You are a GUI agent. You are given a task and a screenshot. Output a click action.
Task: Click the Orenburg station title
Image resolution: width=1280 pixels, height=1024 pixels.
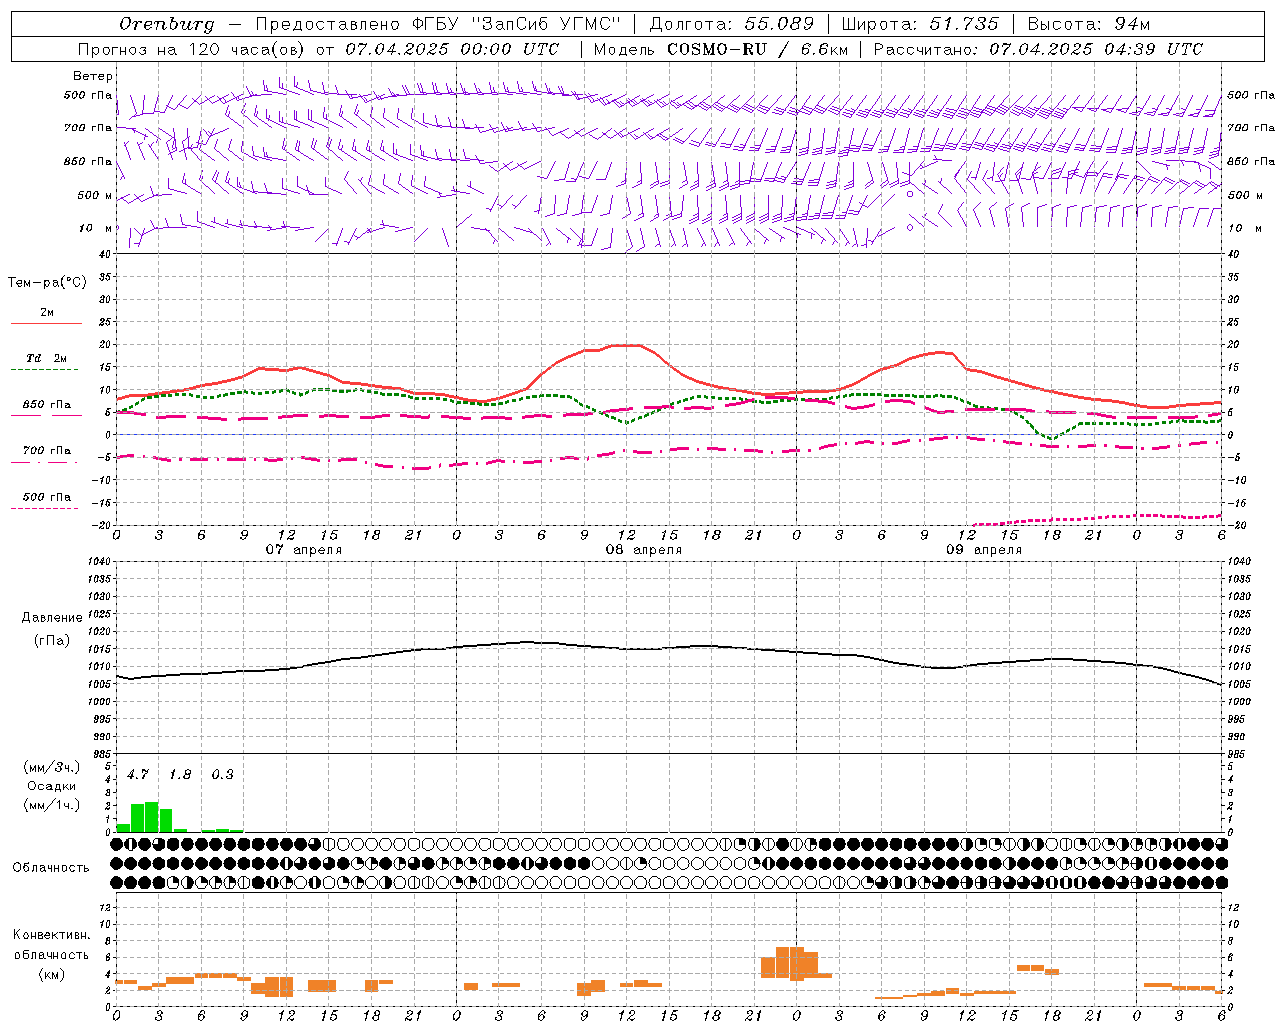(167, 24)
